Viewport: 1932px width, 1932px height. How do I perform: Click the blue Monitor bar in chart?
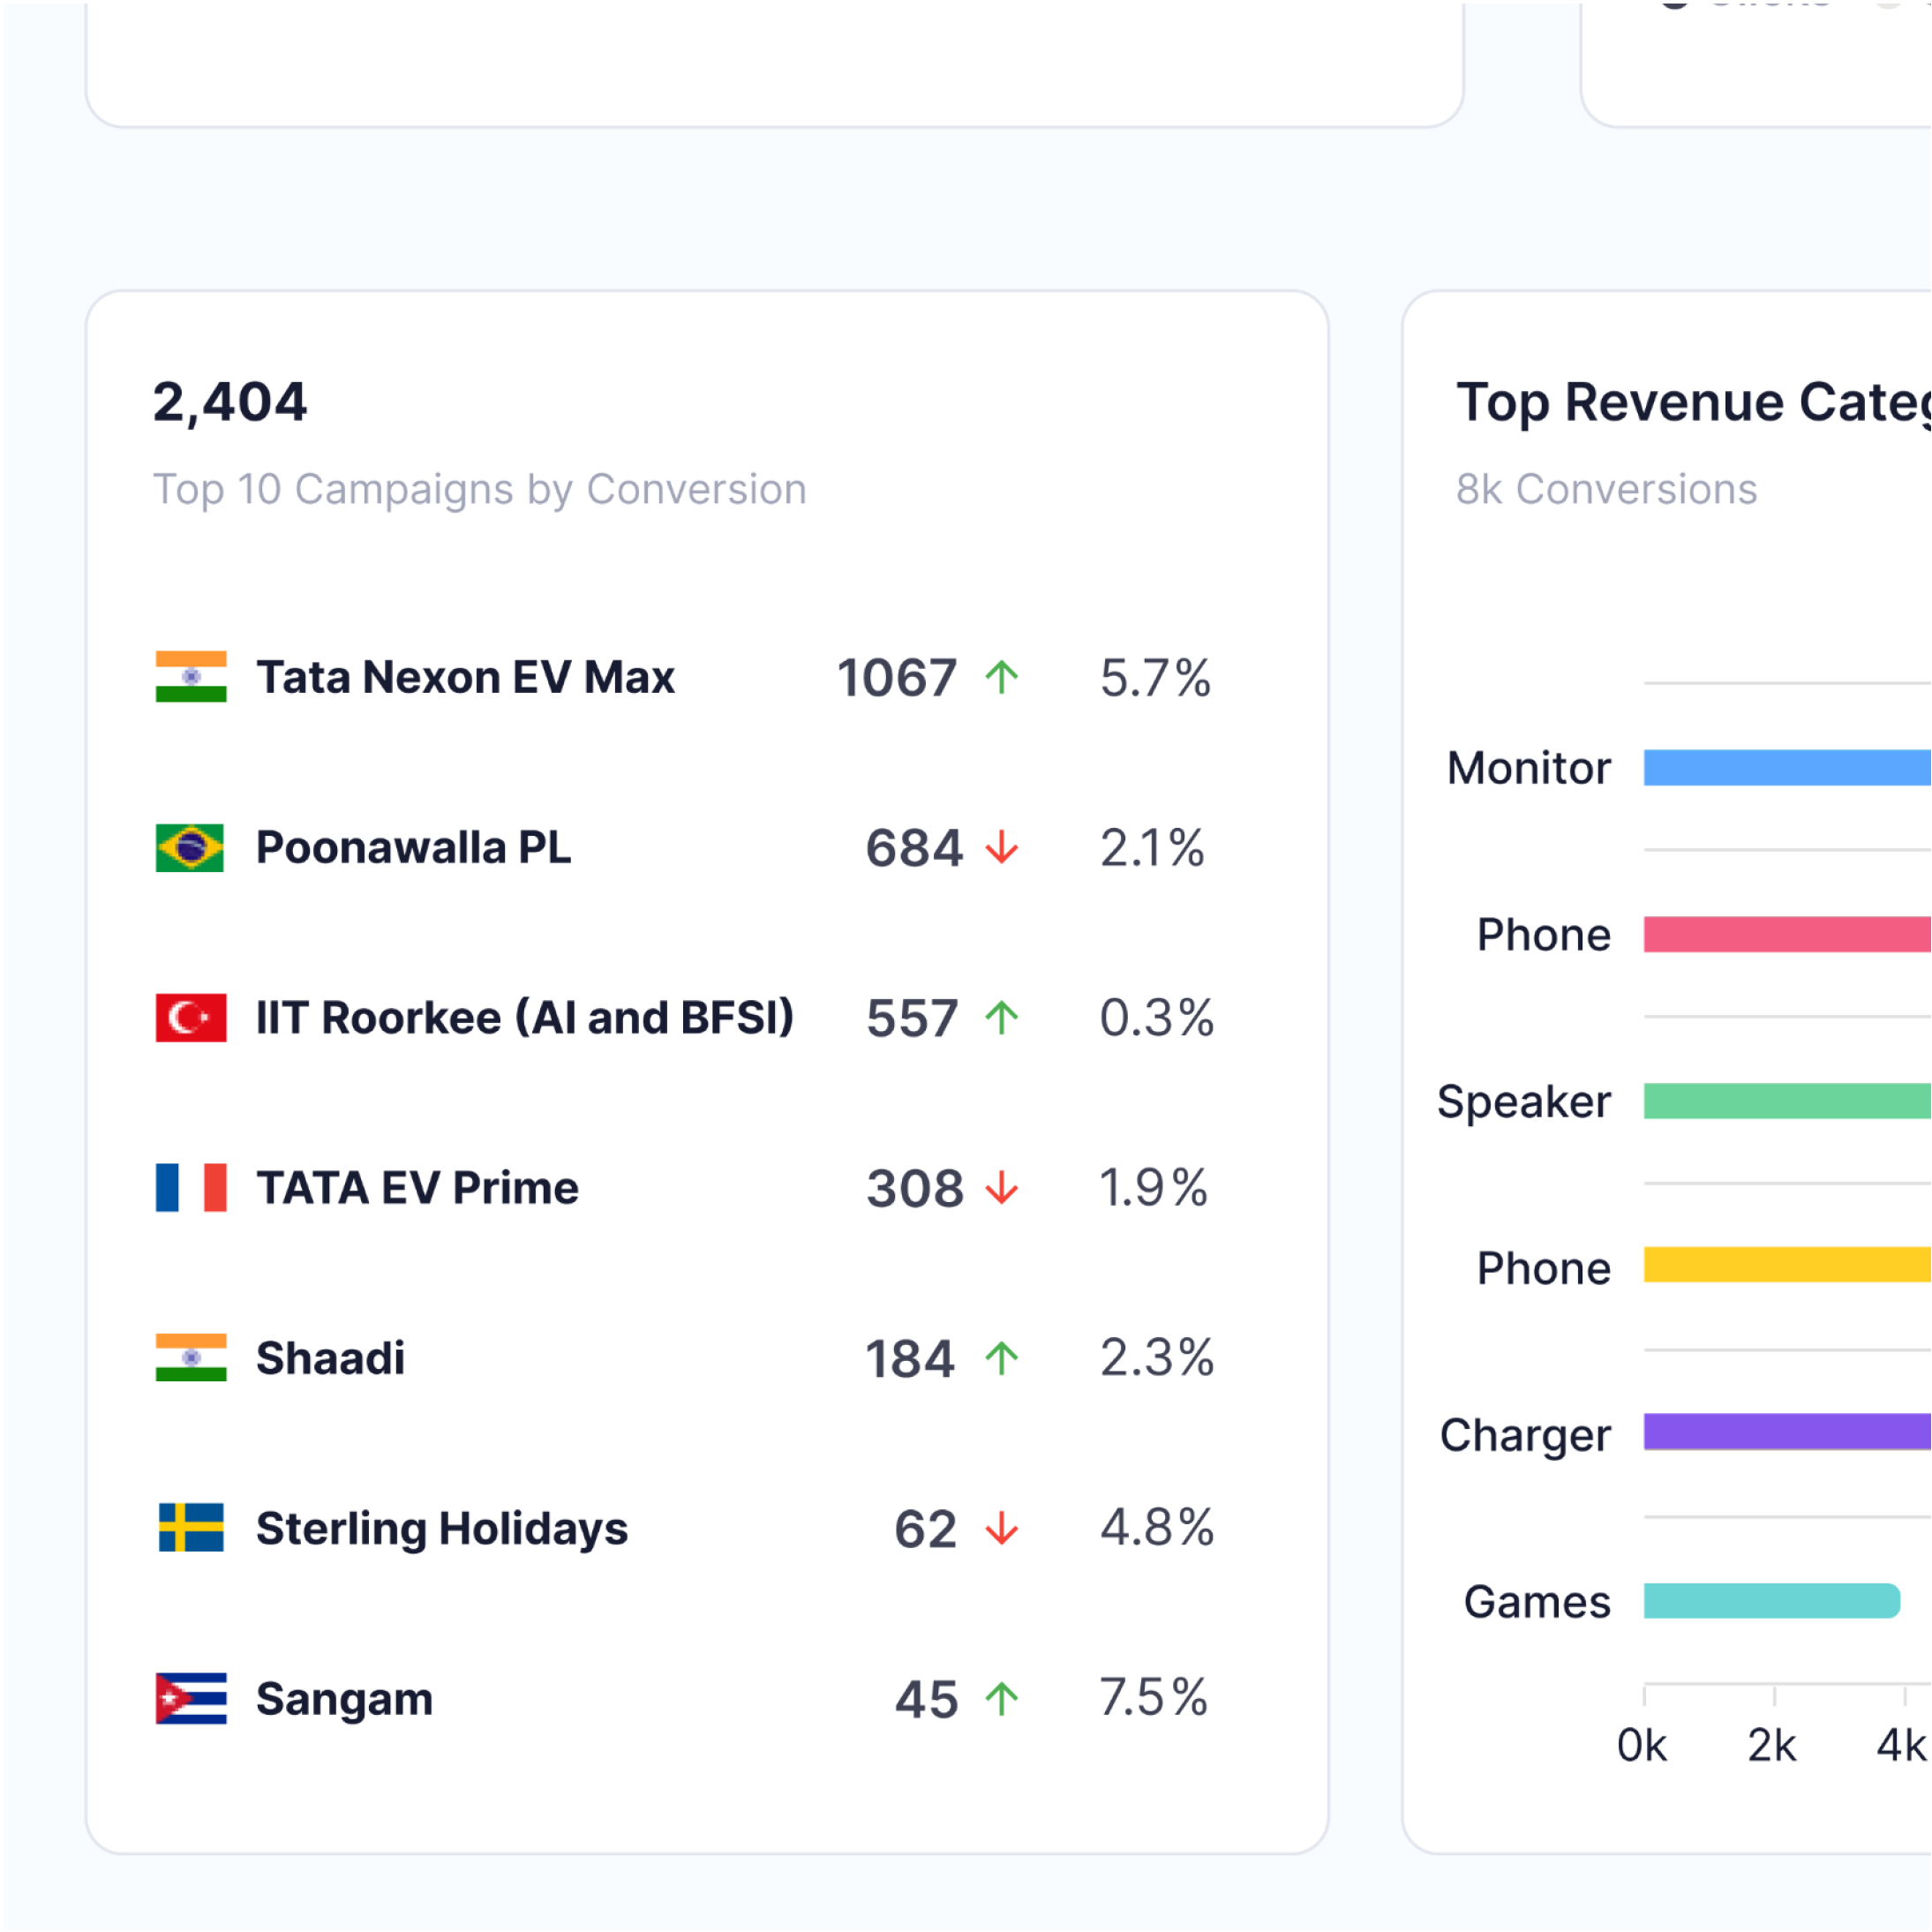[x=1787, y=767]
